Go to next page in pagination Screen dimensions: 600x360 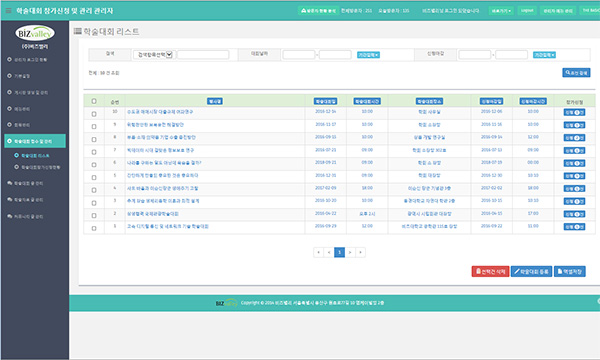click(350, 252)
